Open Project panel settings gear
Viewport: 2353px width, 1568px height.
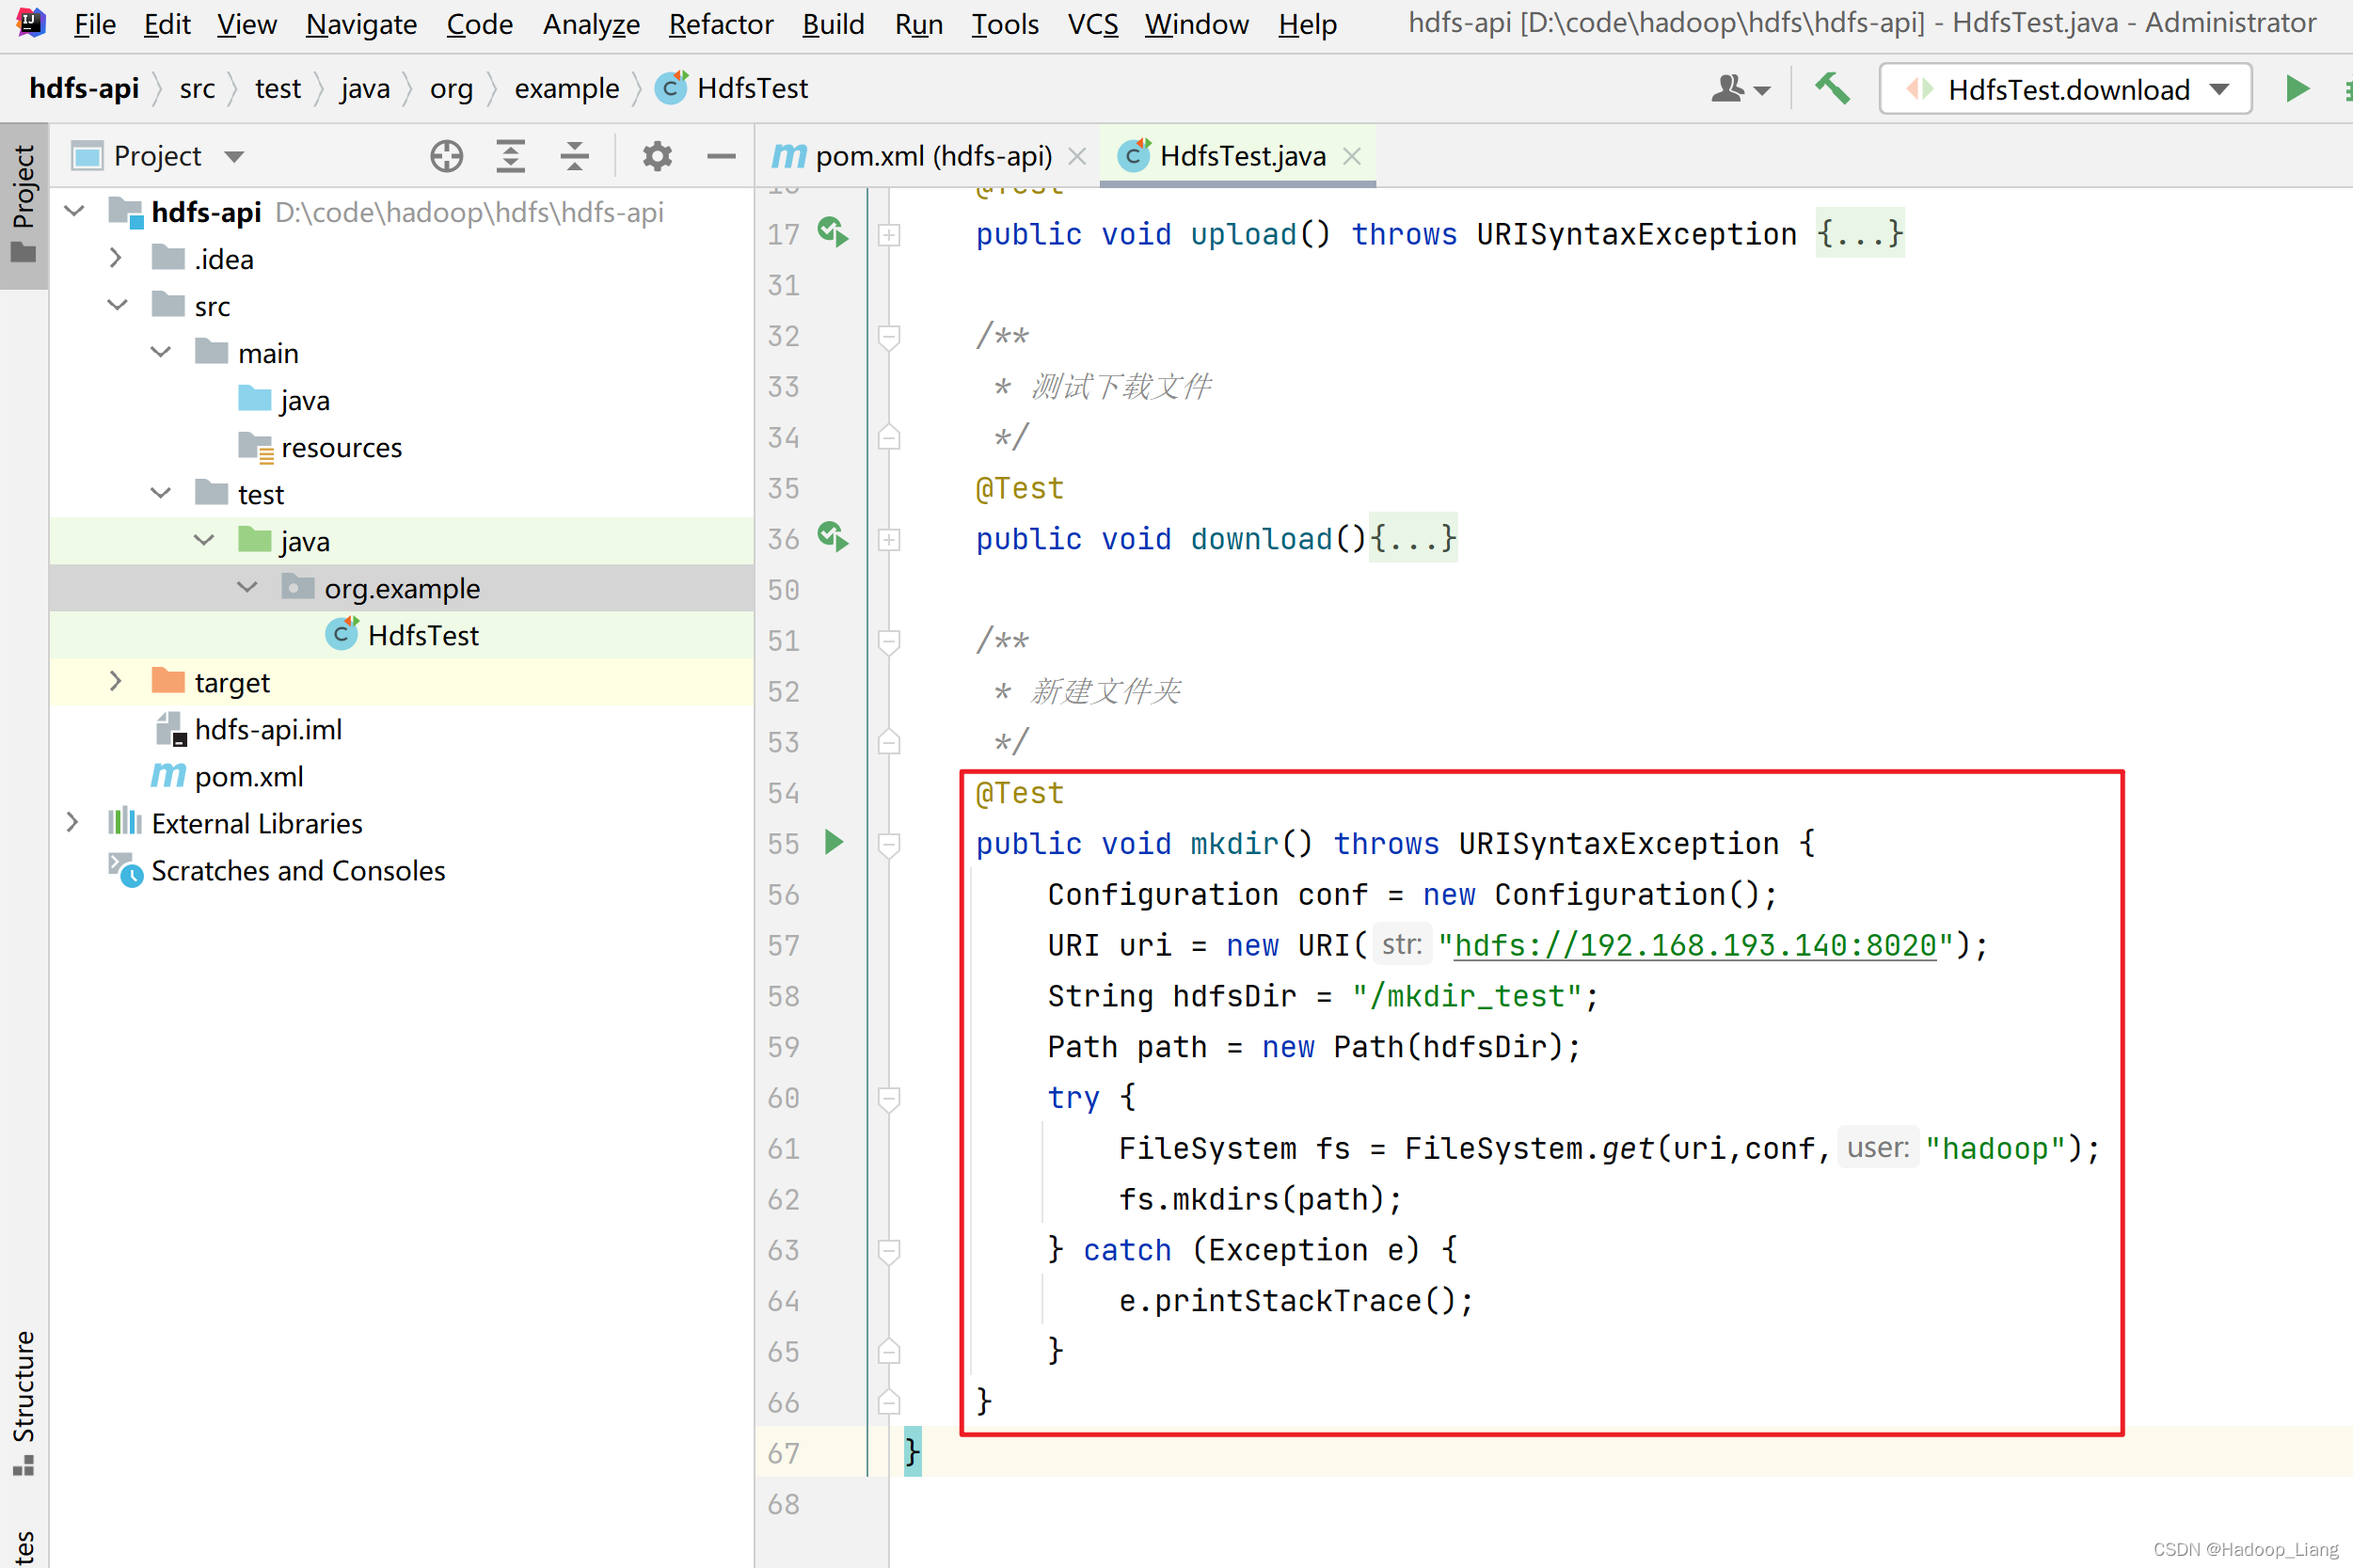[657, 156]
